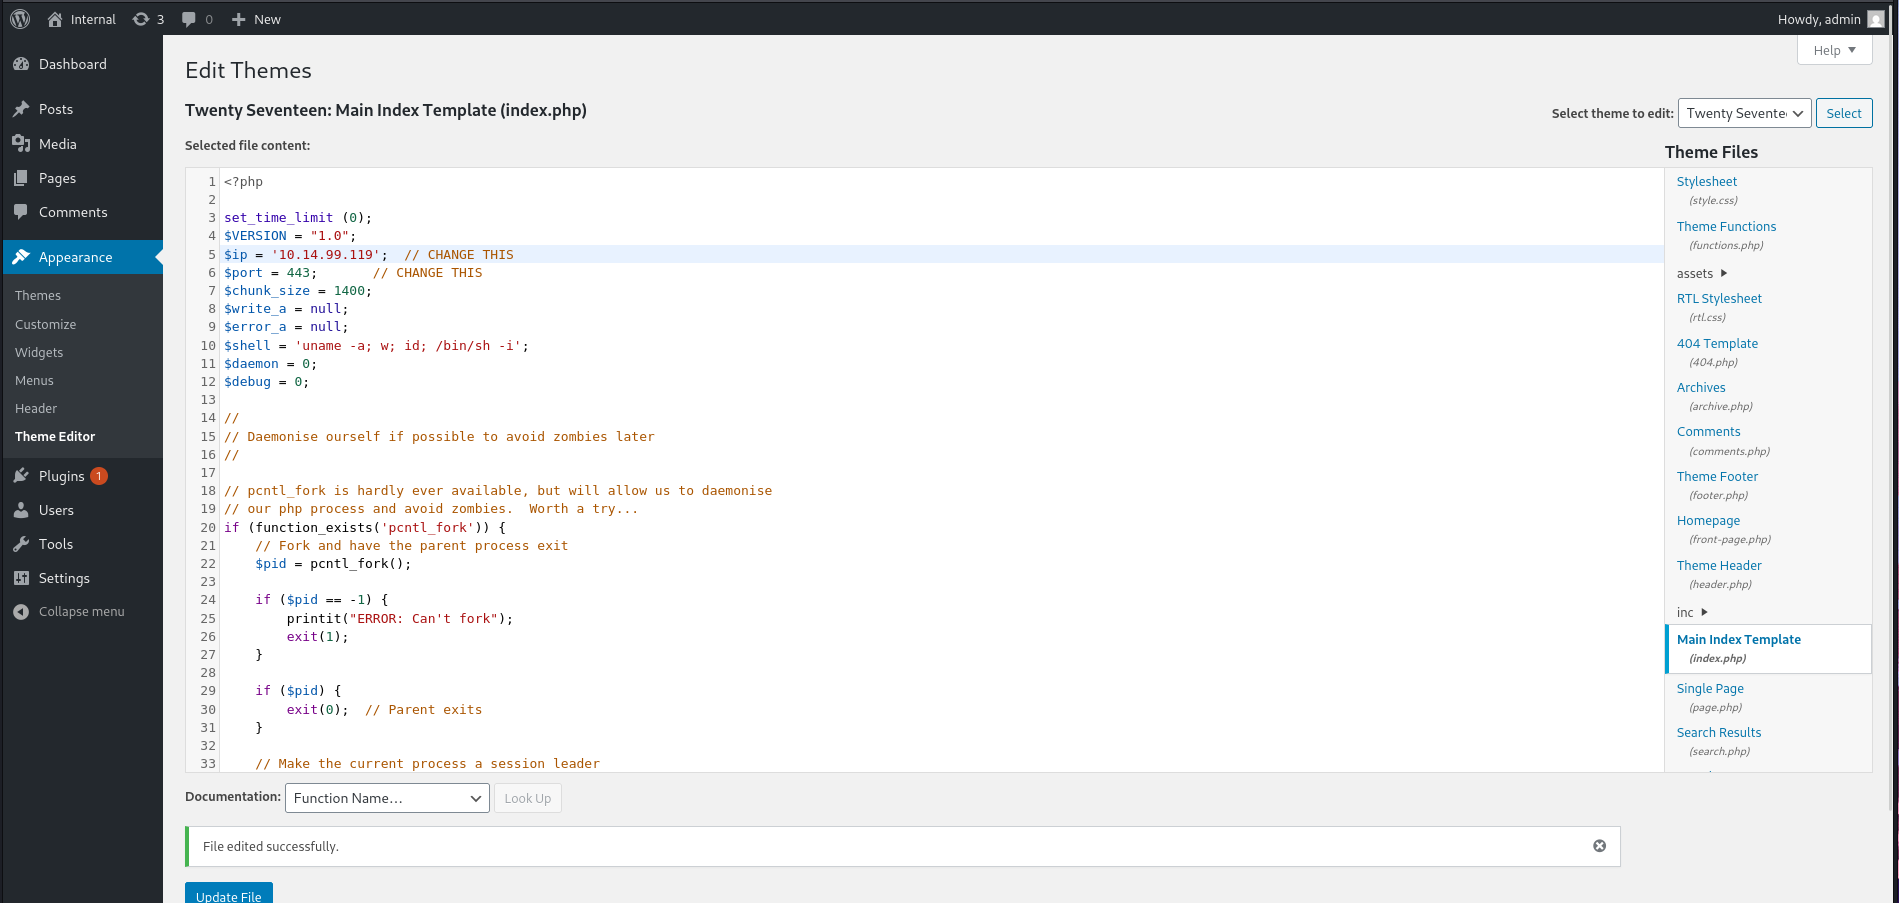The height and width of the screenshot is (903, 1899).
Task: Click the Settings sliders icon
Action: 21,578
